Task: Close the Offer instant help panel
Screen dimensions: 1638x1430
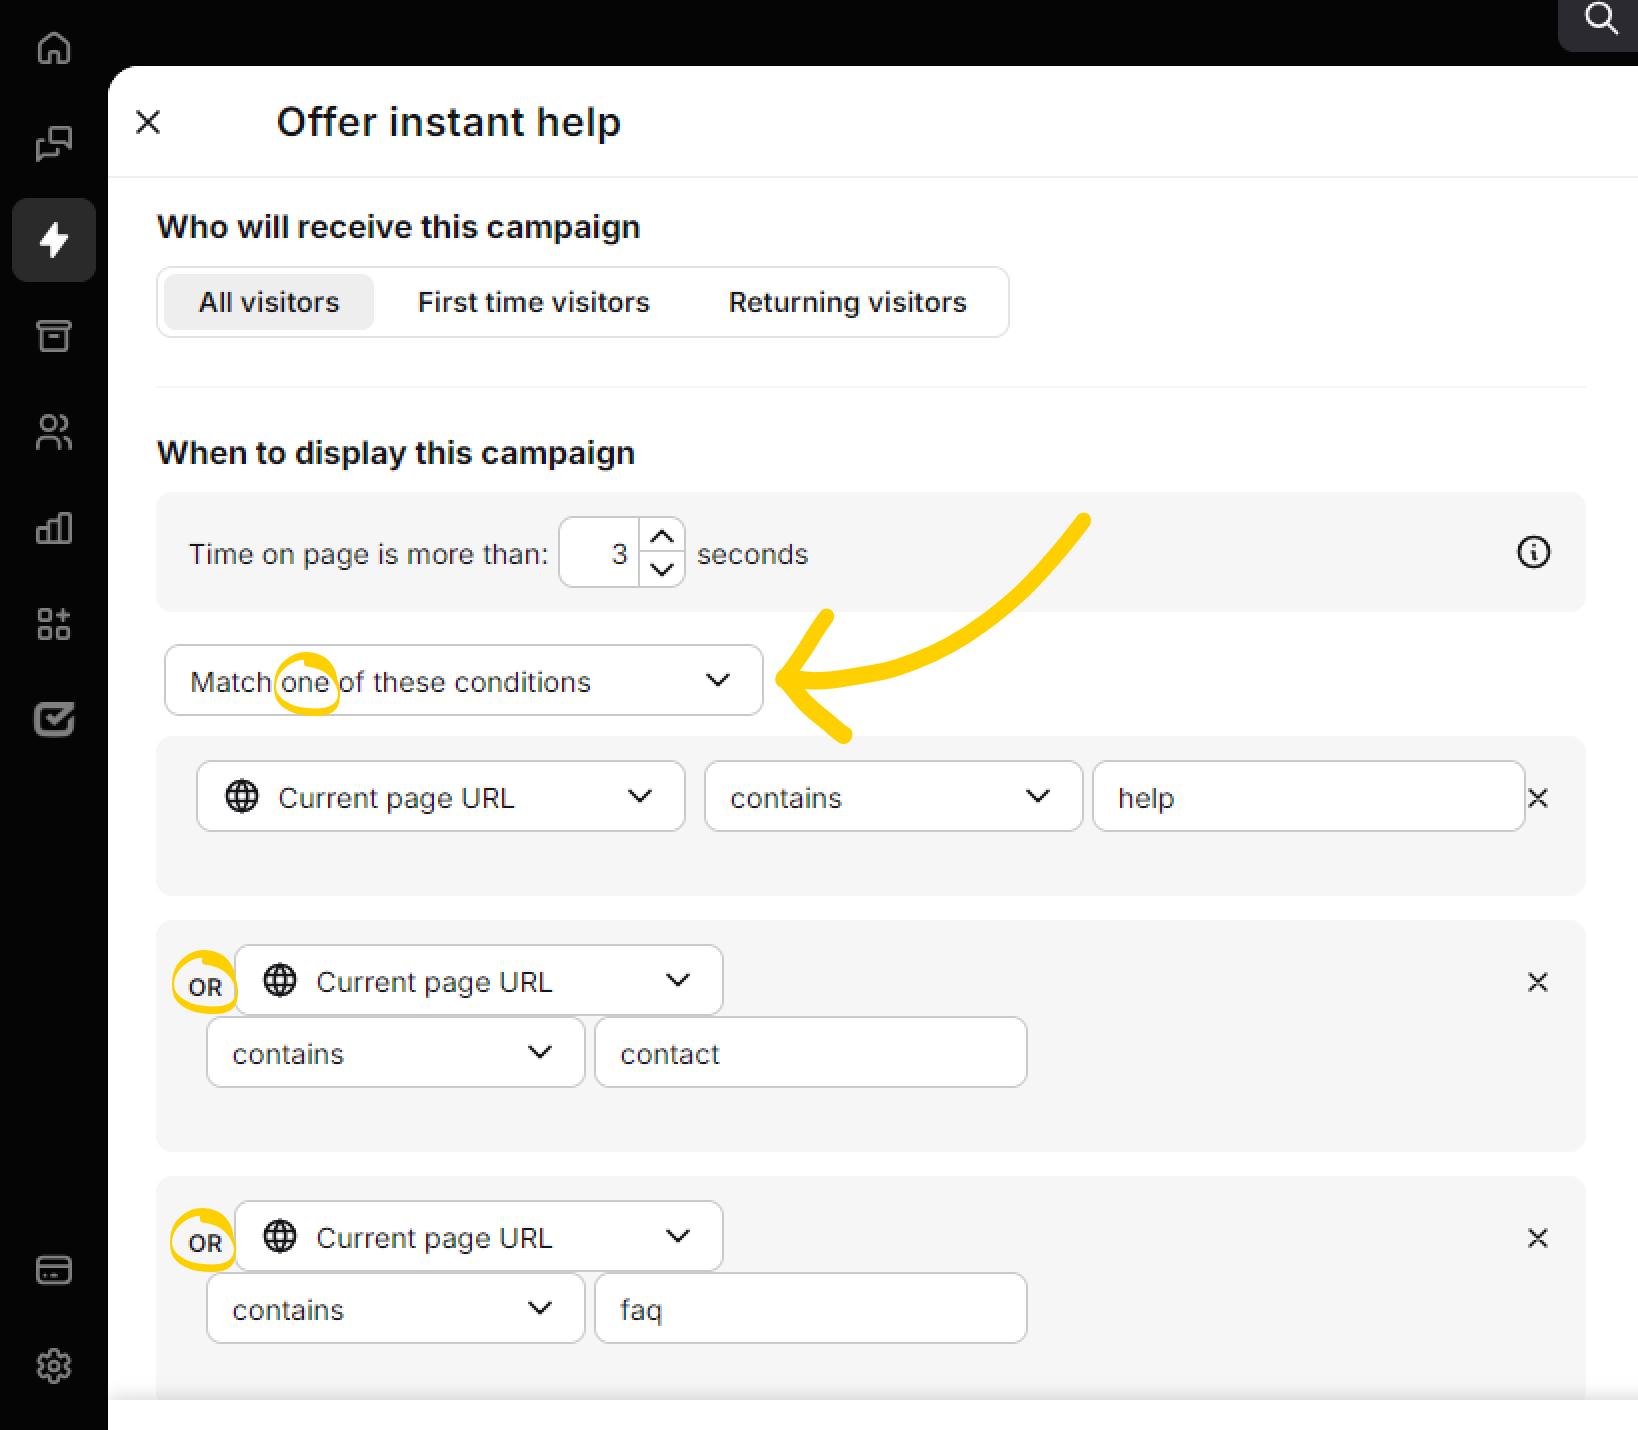Action: 148,122
